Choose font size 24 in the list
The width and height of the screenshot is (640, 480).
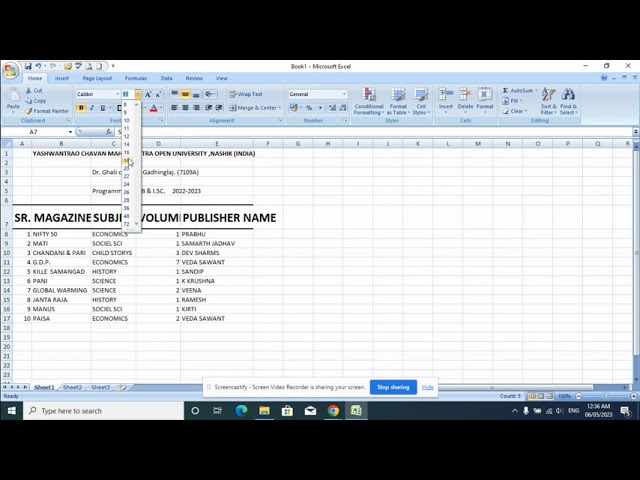[127, 184]
